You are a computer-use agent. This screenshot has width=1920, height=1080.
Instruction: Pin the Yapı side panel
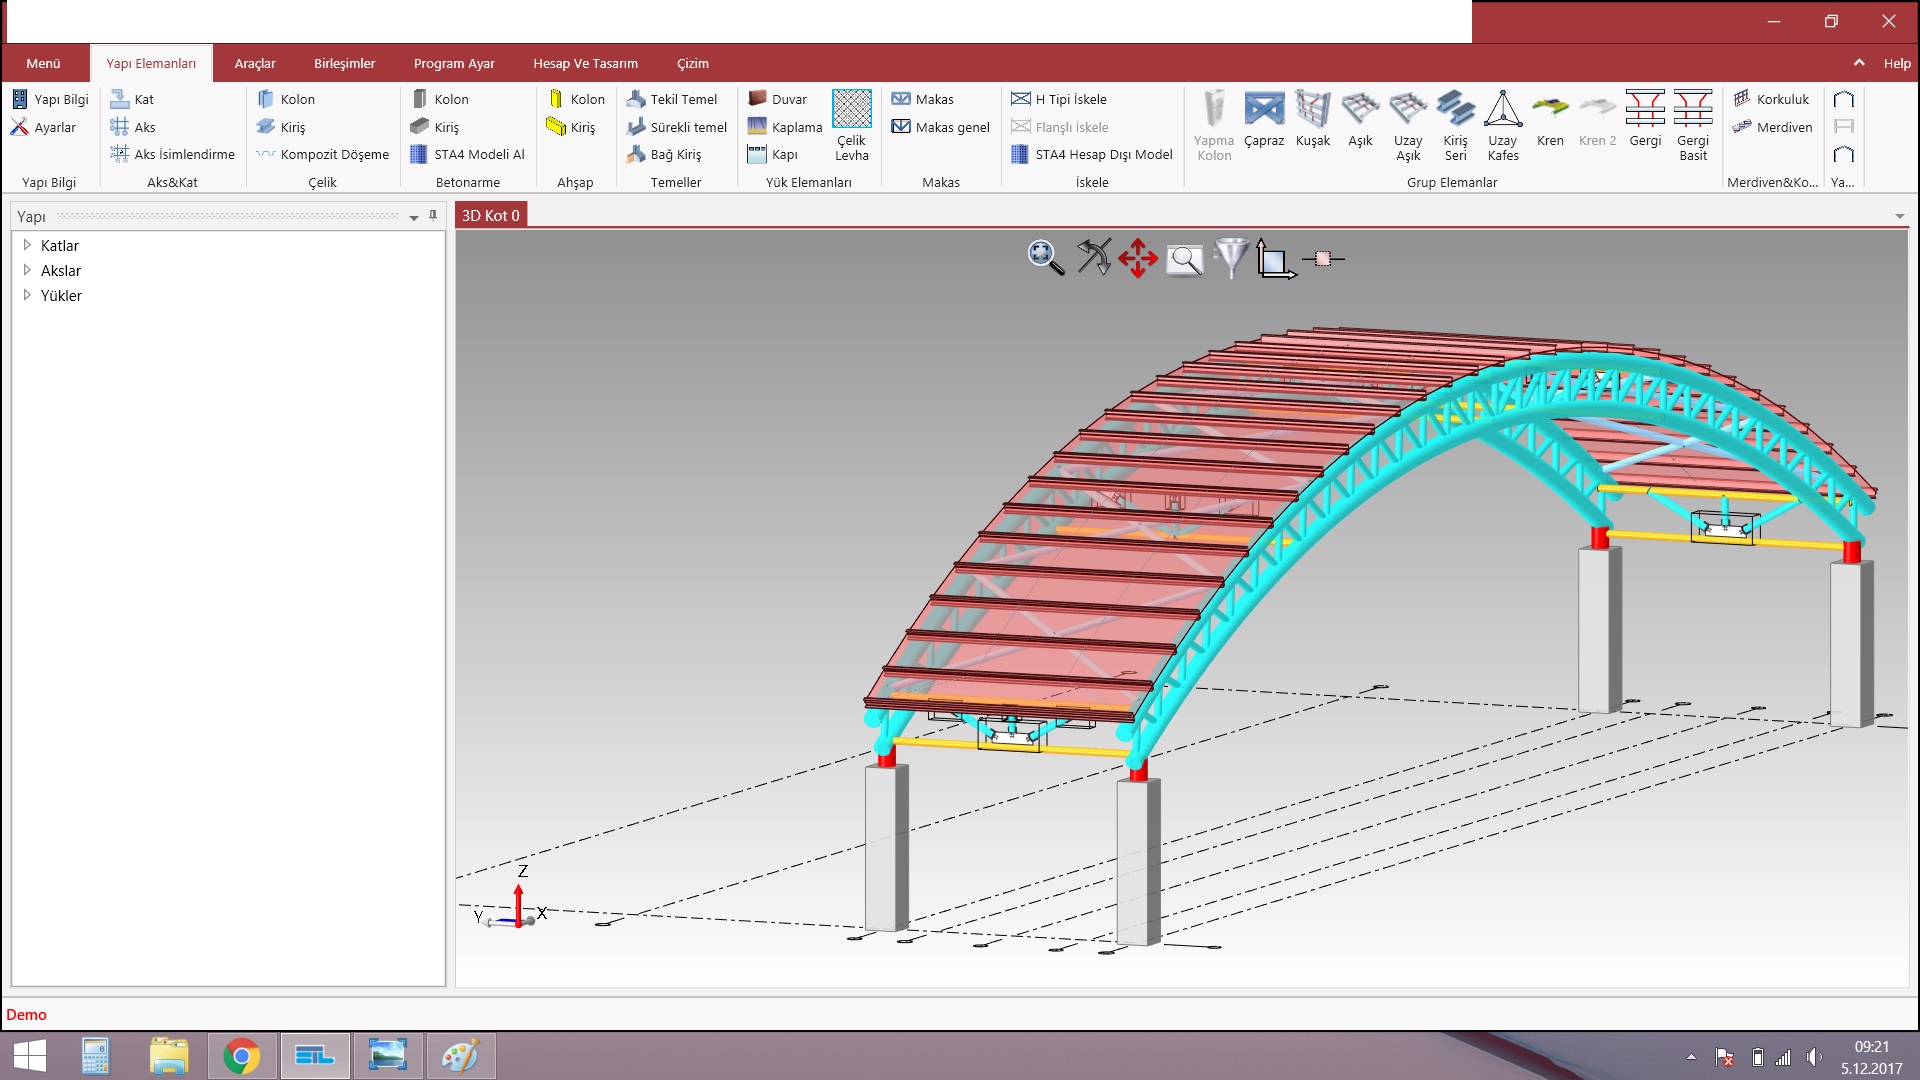(433, 216)
